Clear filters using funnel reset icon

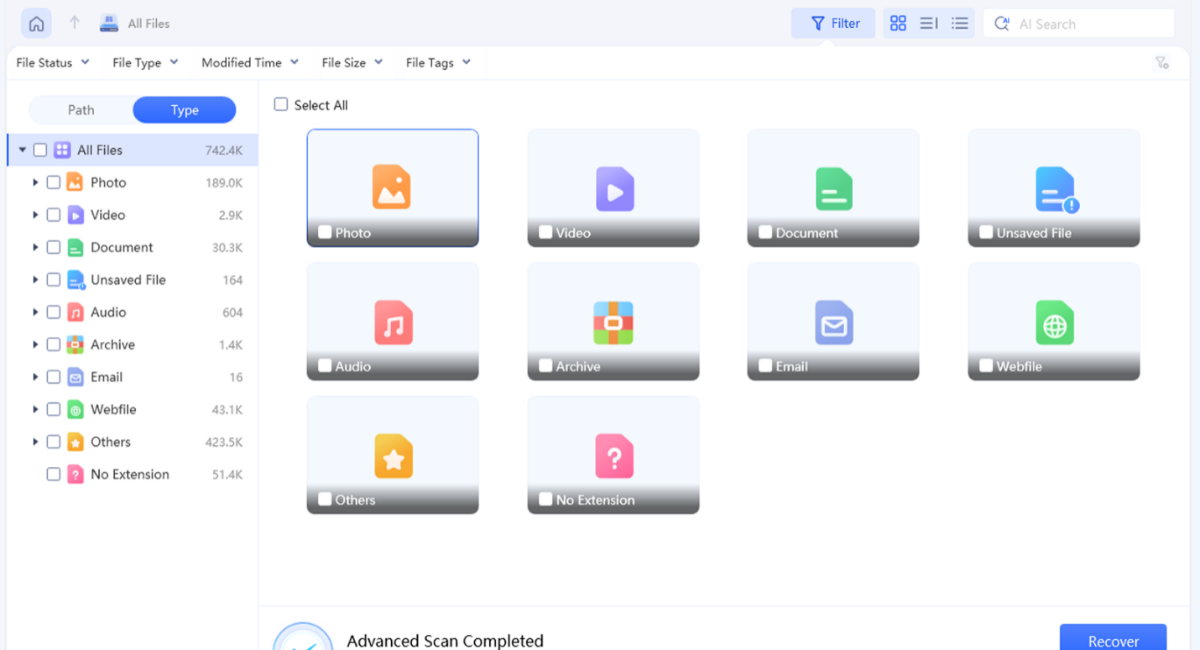coord(1162,63)
